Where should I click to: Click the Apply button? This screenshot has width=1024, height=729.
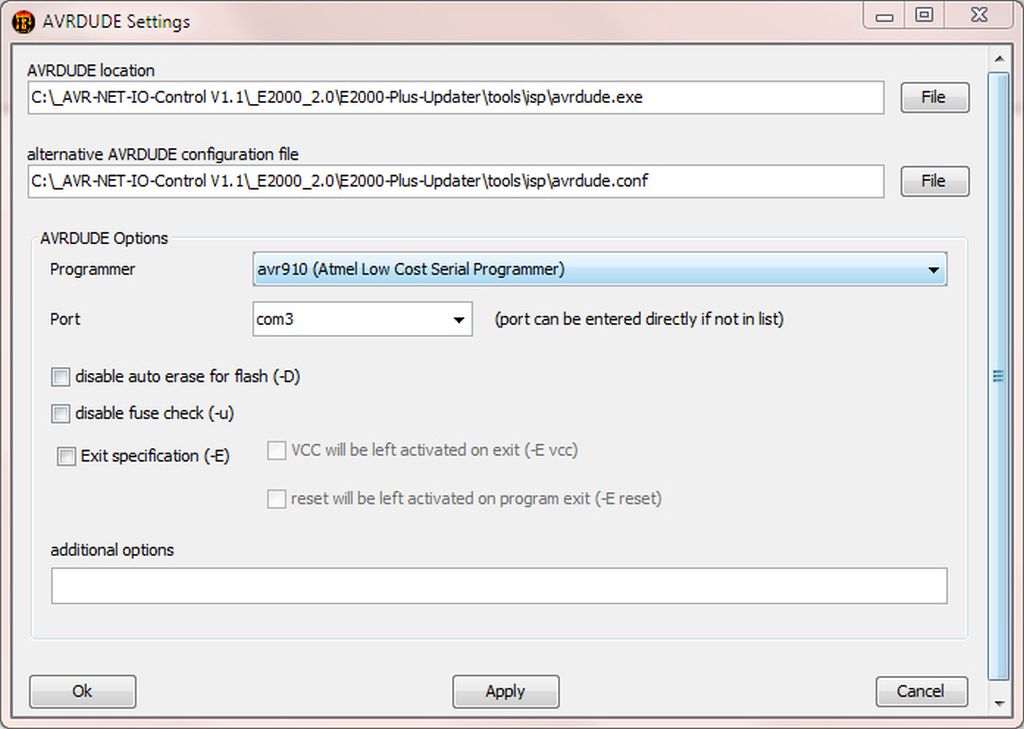(505, 691)
